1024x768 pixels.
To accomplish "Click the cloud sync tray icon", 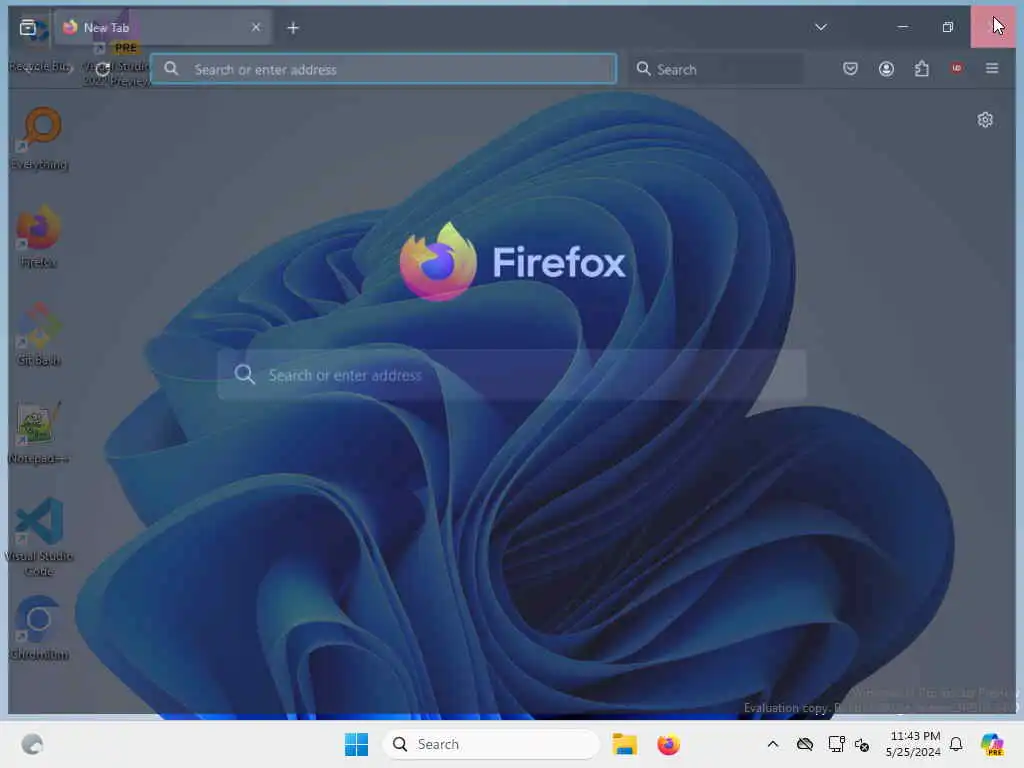I will [805, 744].
